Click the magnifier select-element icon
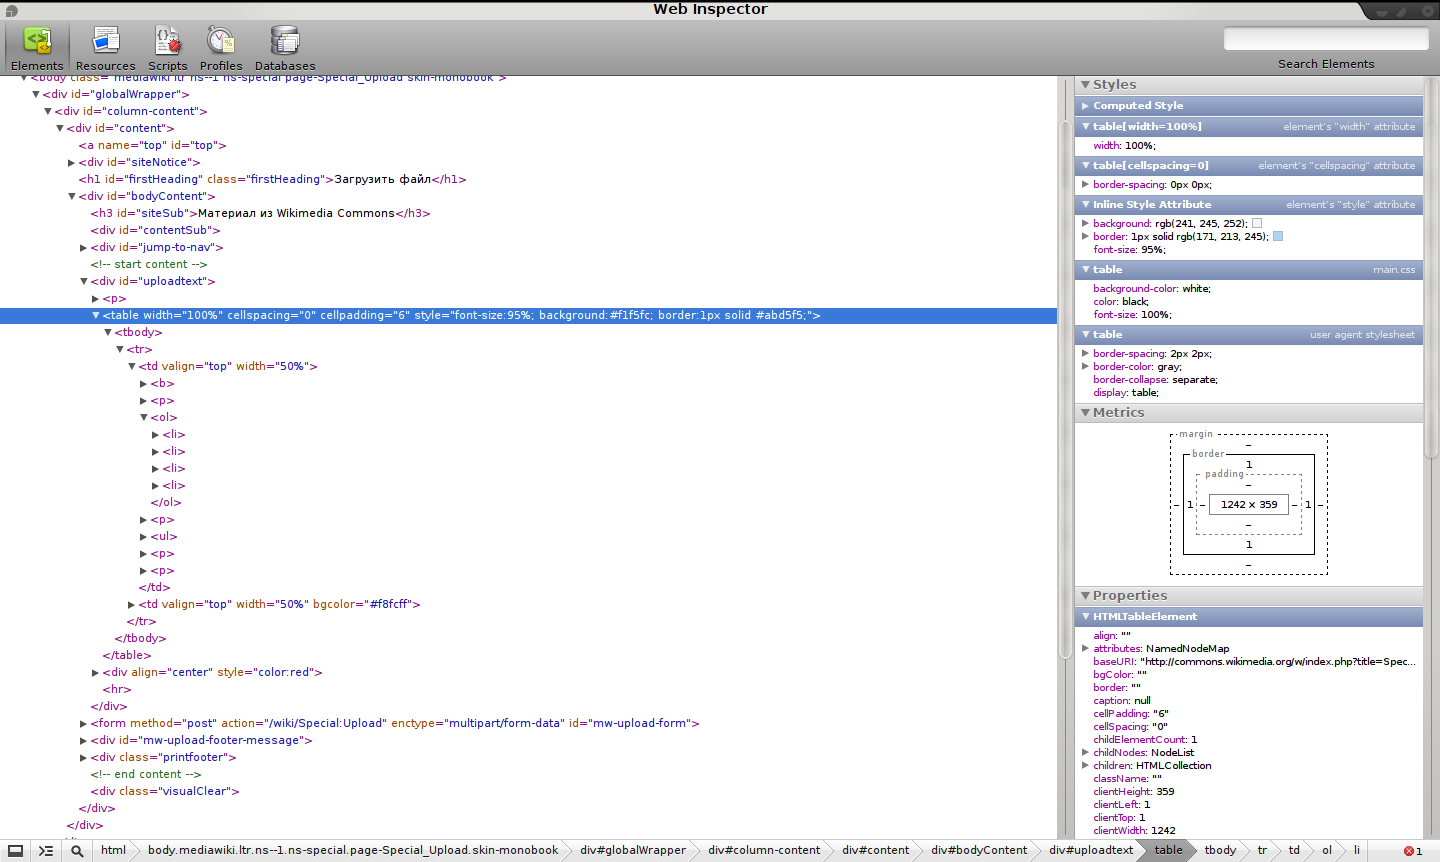The height and width of the screenshot is (862, 1440). (x=77, y=851)
